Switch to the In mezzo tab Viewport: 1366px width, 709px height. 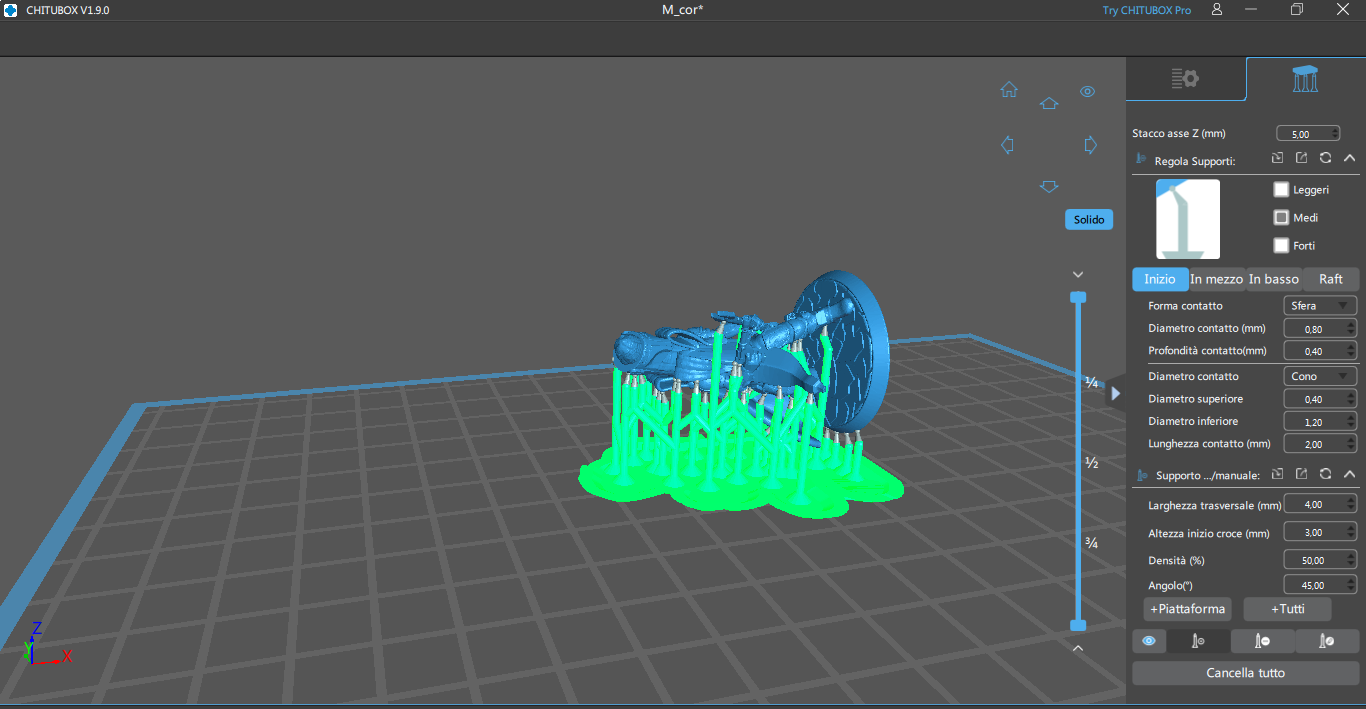(x=1216, y=279)
